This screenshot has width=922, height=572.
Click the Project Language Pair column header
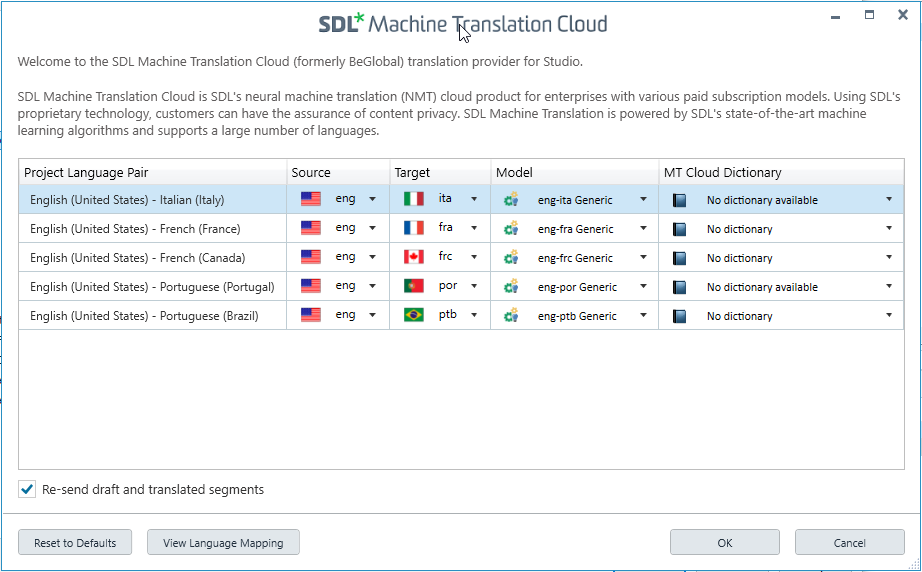pos(152,172)
